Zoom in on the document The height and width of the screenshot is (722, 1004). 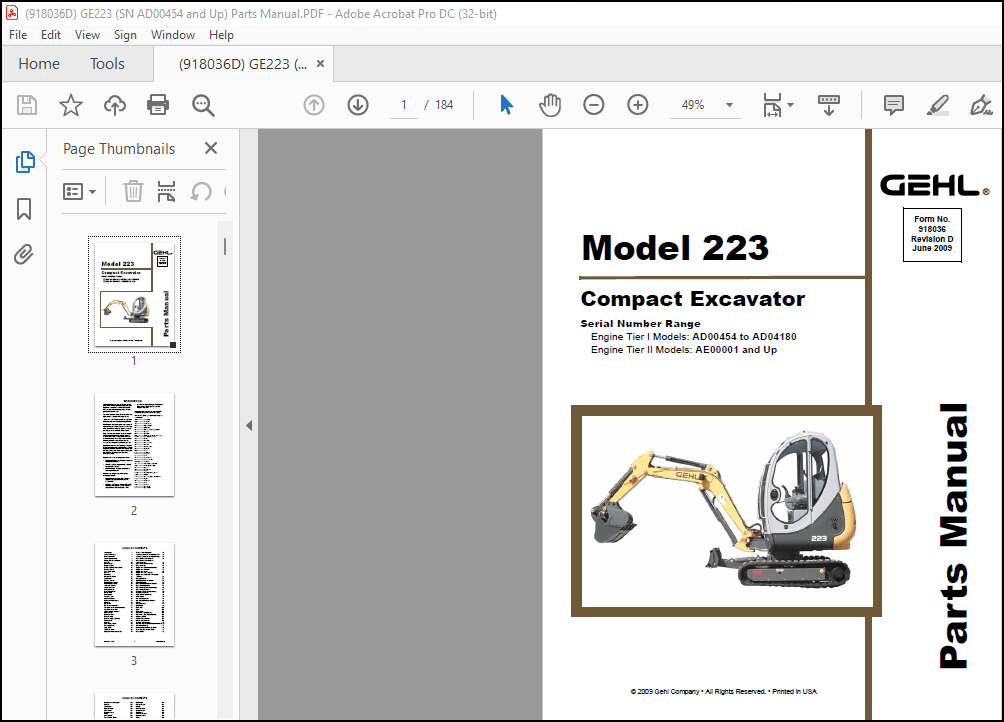pos(637,104)
